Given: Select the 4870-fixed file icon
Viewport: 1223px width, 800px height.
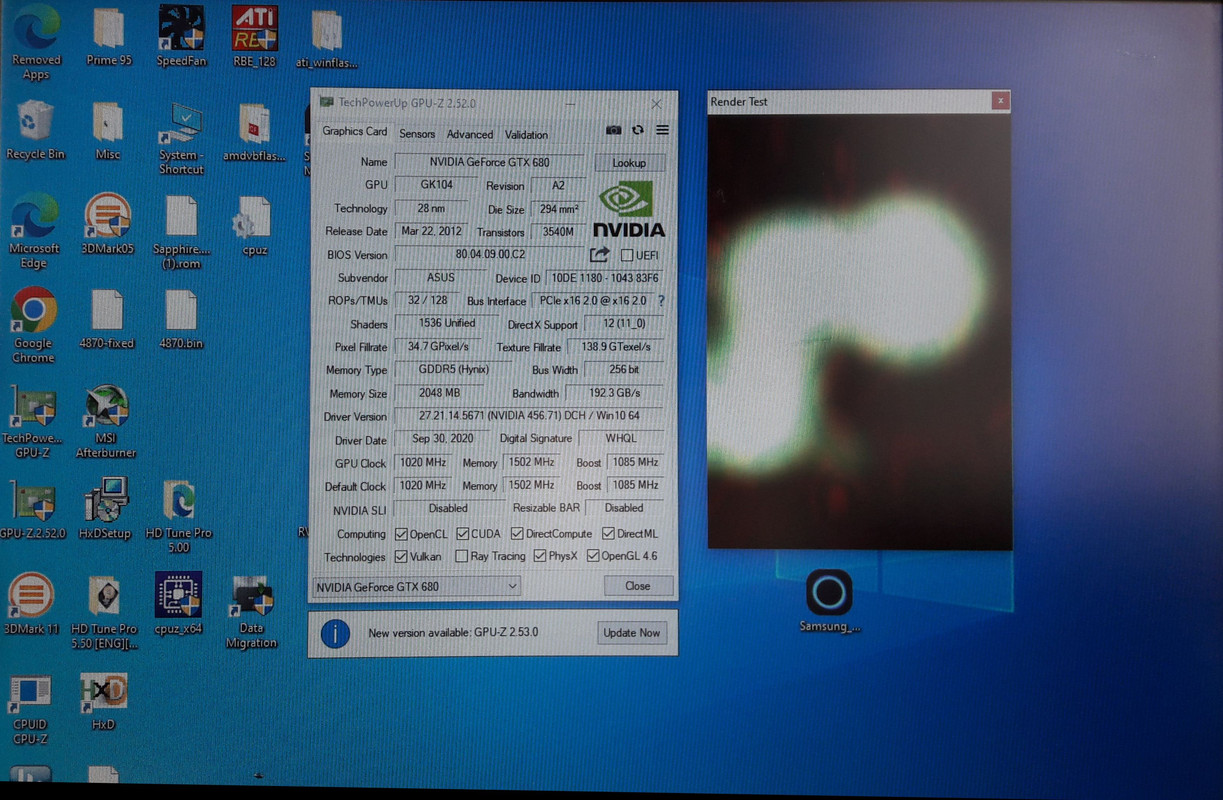Looking at the screenshot, I should click(106, 319).
